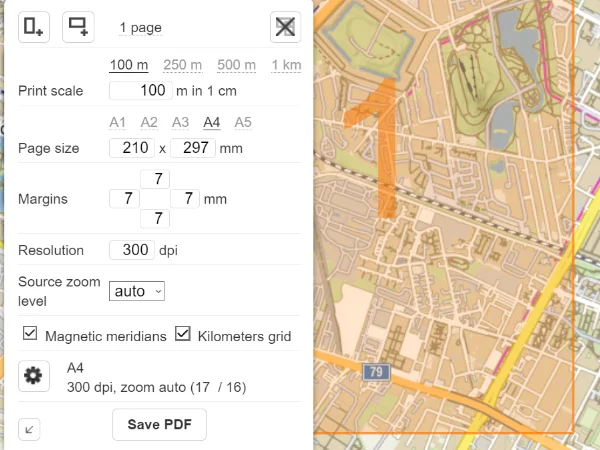Open the Source zoom level dropdown
The image size is (600, 450).
coord(136,291)
